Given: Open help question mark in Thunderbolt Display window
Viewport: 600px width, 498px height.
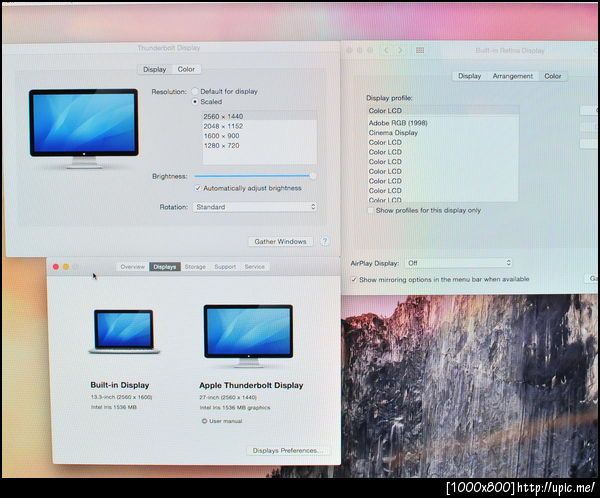Looking at the screenshot, I should [324, 241].
